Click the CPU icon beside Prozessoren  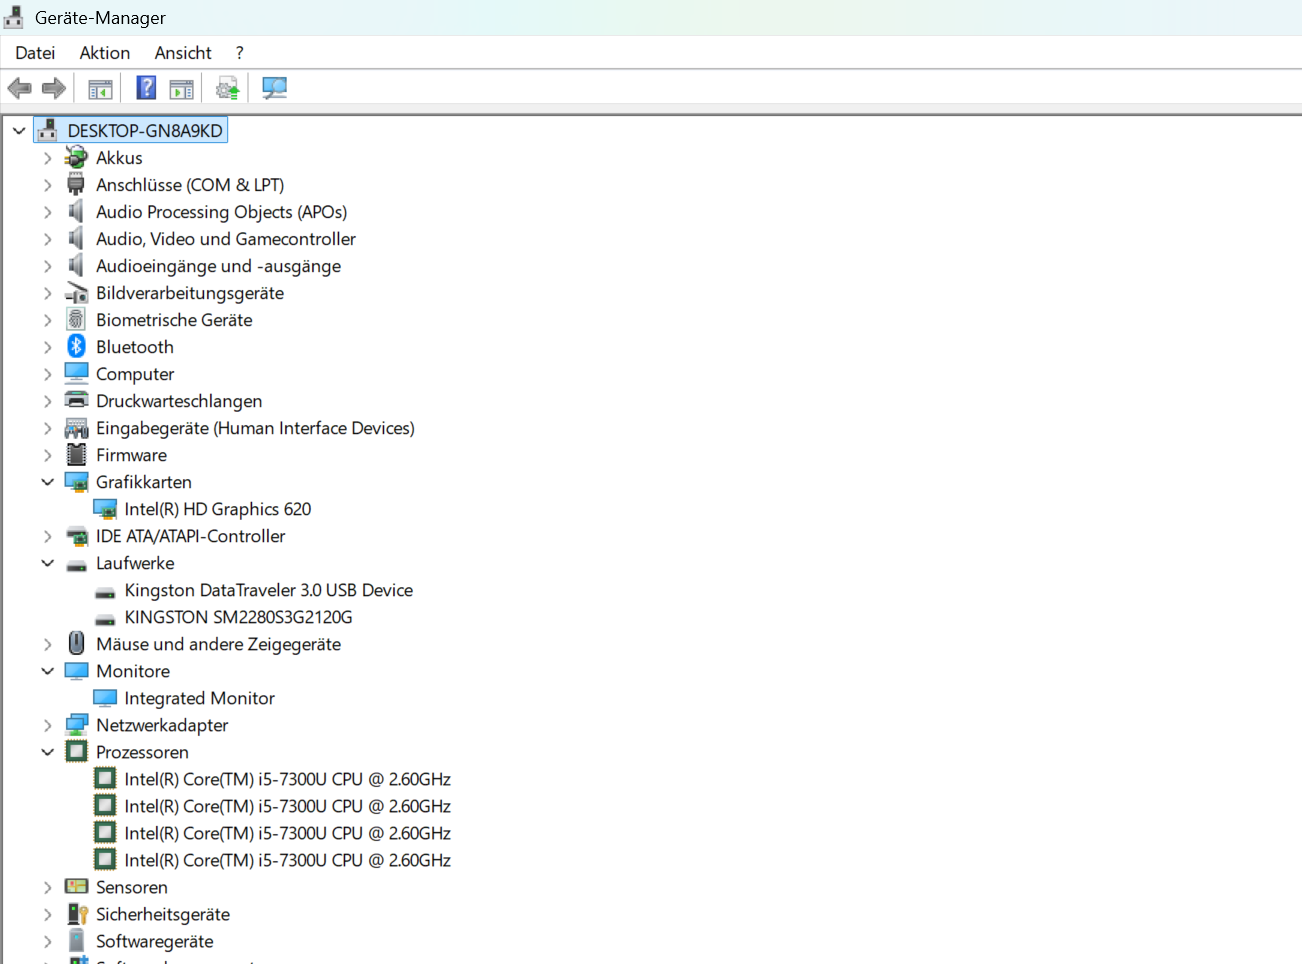coord(76,751)
